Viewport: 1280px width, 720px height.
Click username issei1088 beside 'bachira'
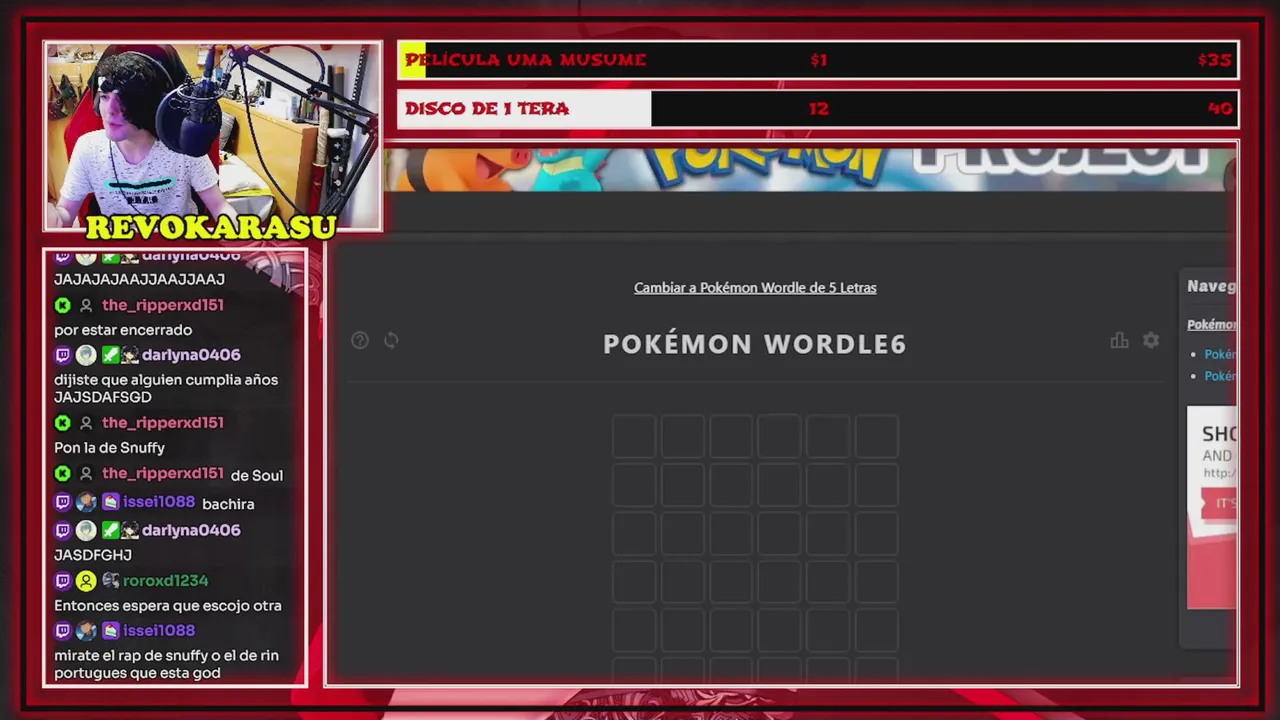pyautogui.click(x=159, y=502)
